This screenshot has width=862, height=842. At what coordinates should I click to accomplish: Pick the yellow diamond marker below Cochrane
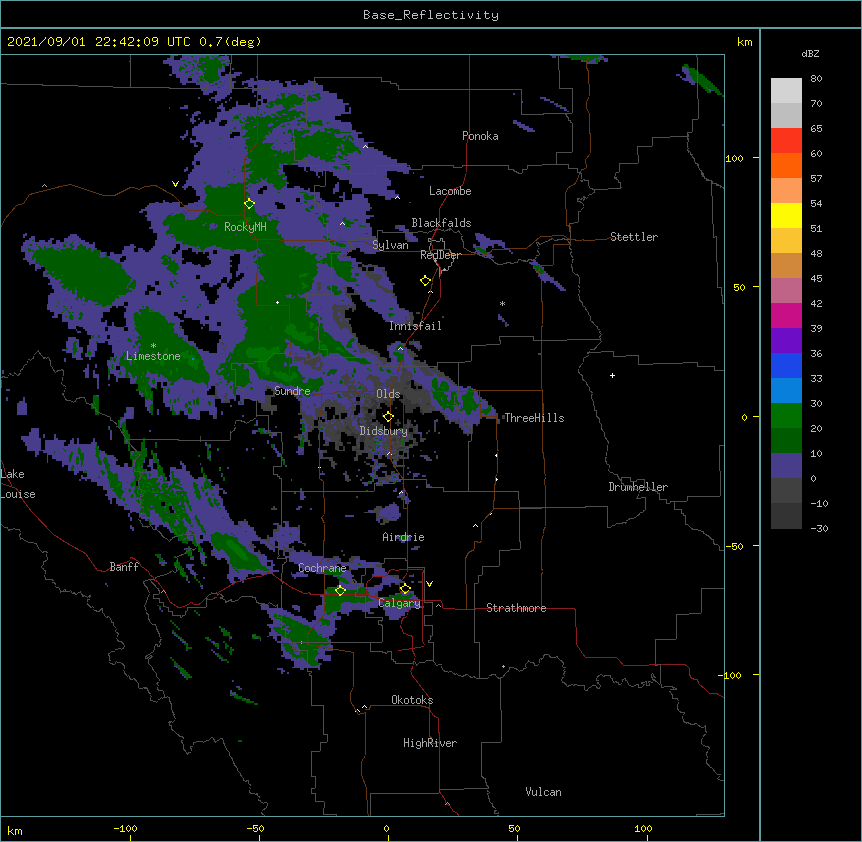tap(340, 591)
